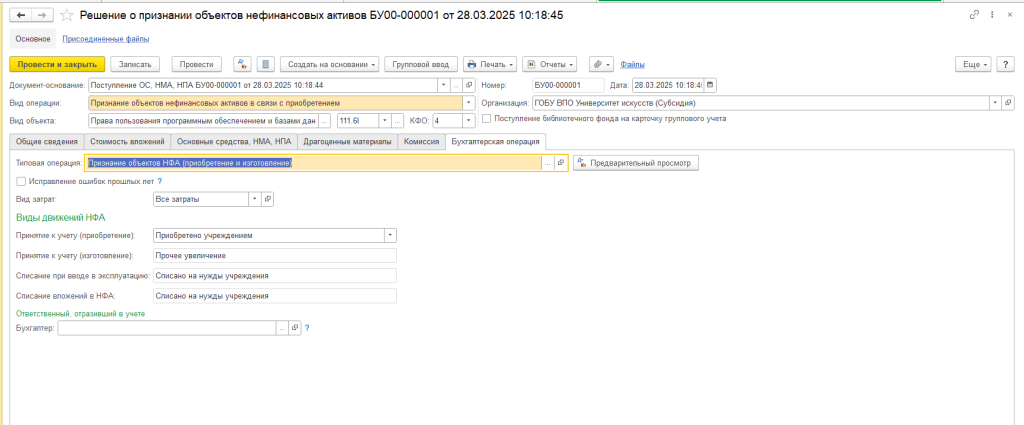Click the copy link icon in title bar

(x=975, y=15)
